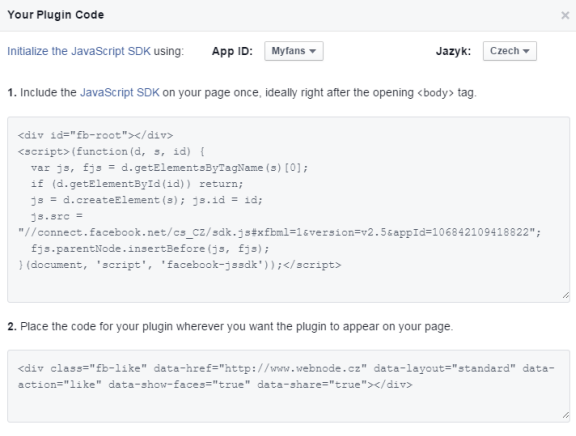Click the step 2 placement instruction text
The height and width of the screenshot is (436, 576).
click(x=230, y=326)
